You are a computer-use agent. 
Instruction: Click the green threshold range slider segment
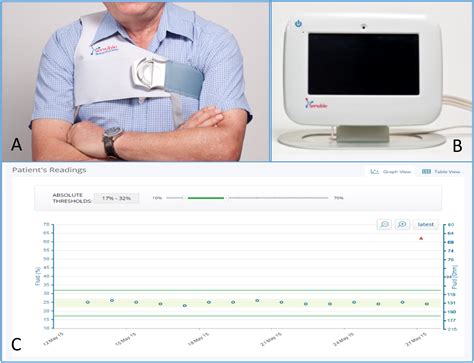pyautogui.click(x=206, y=198)
